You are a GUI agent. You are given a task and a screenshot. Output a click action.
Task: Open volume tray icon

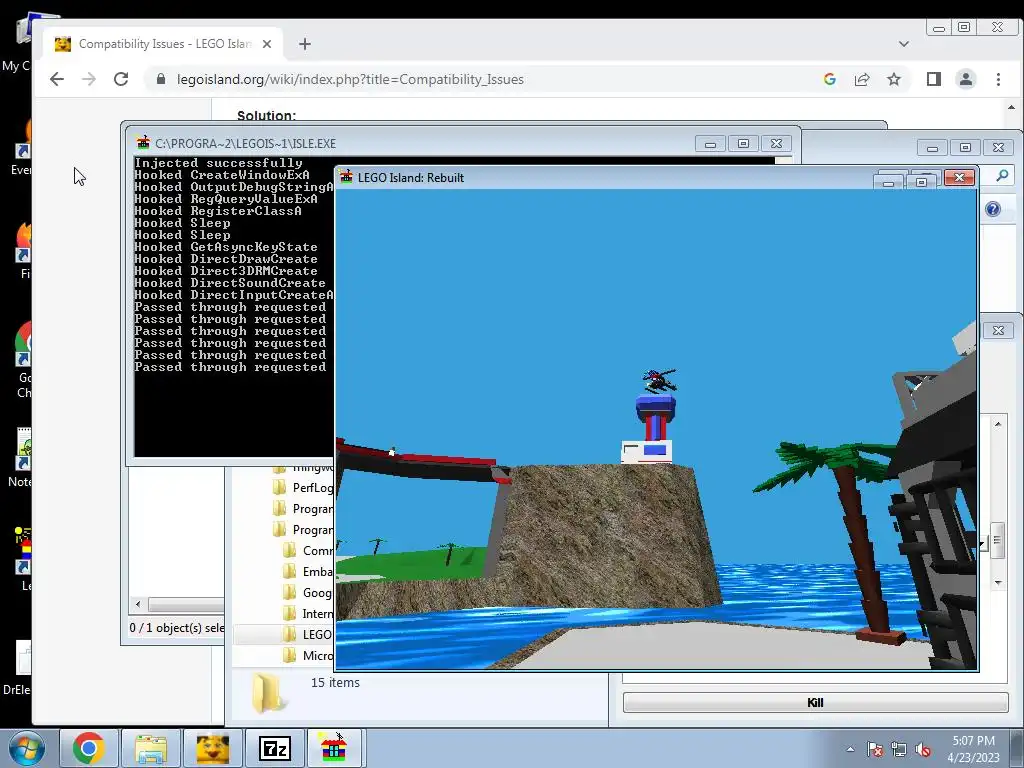pos(923,749)
